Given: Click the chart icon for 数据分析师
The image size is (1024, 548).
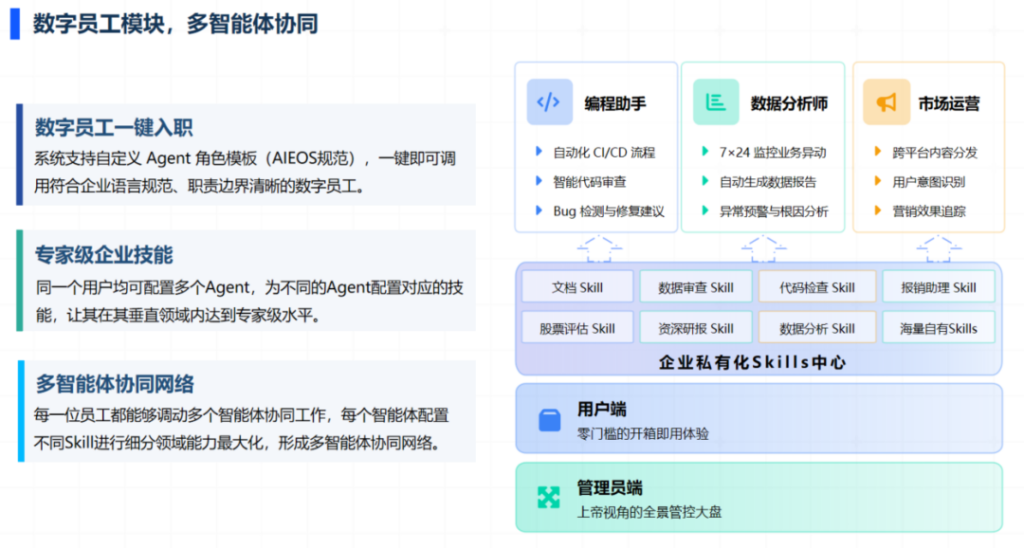Looking at the screenshot, I should click(715, 102).
